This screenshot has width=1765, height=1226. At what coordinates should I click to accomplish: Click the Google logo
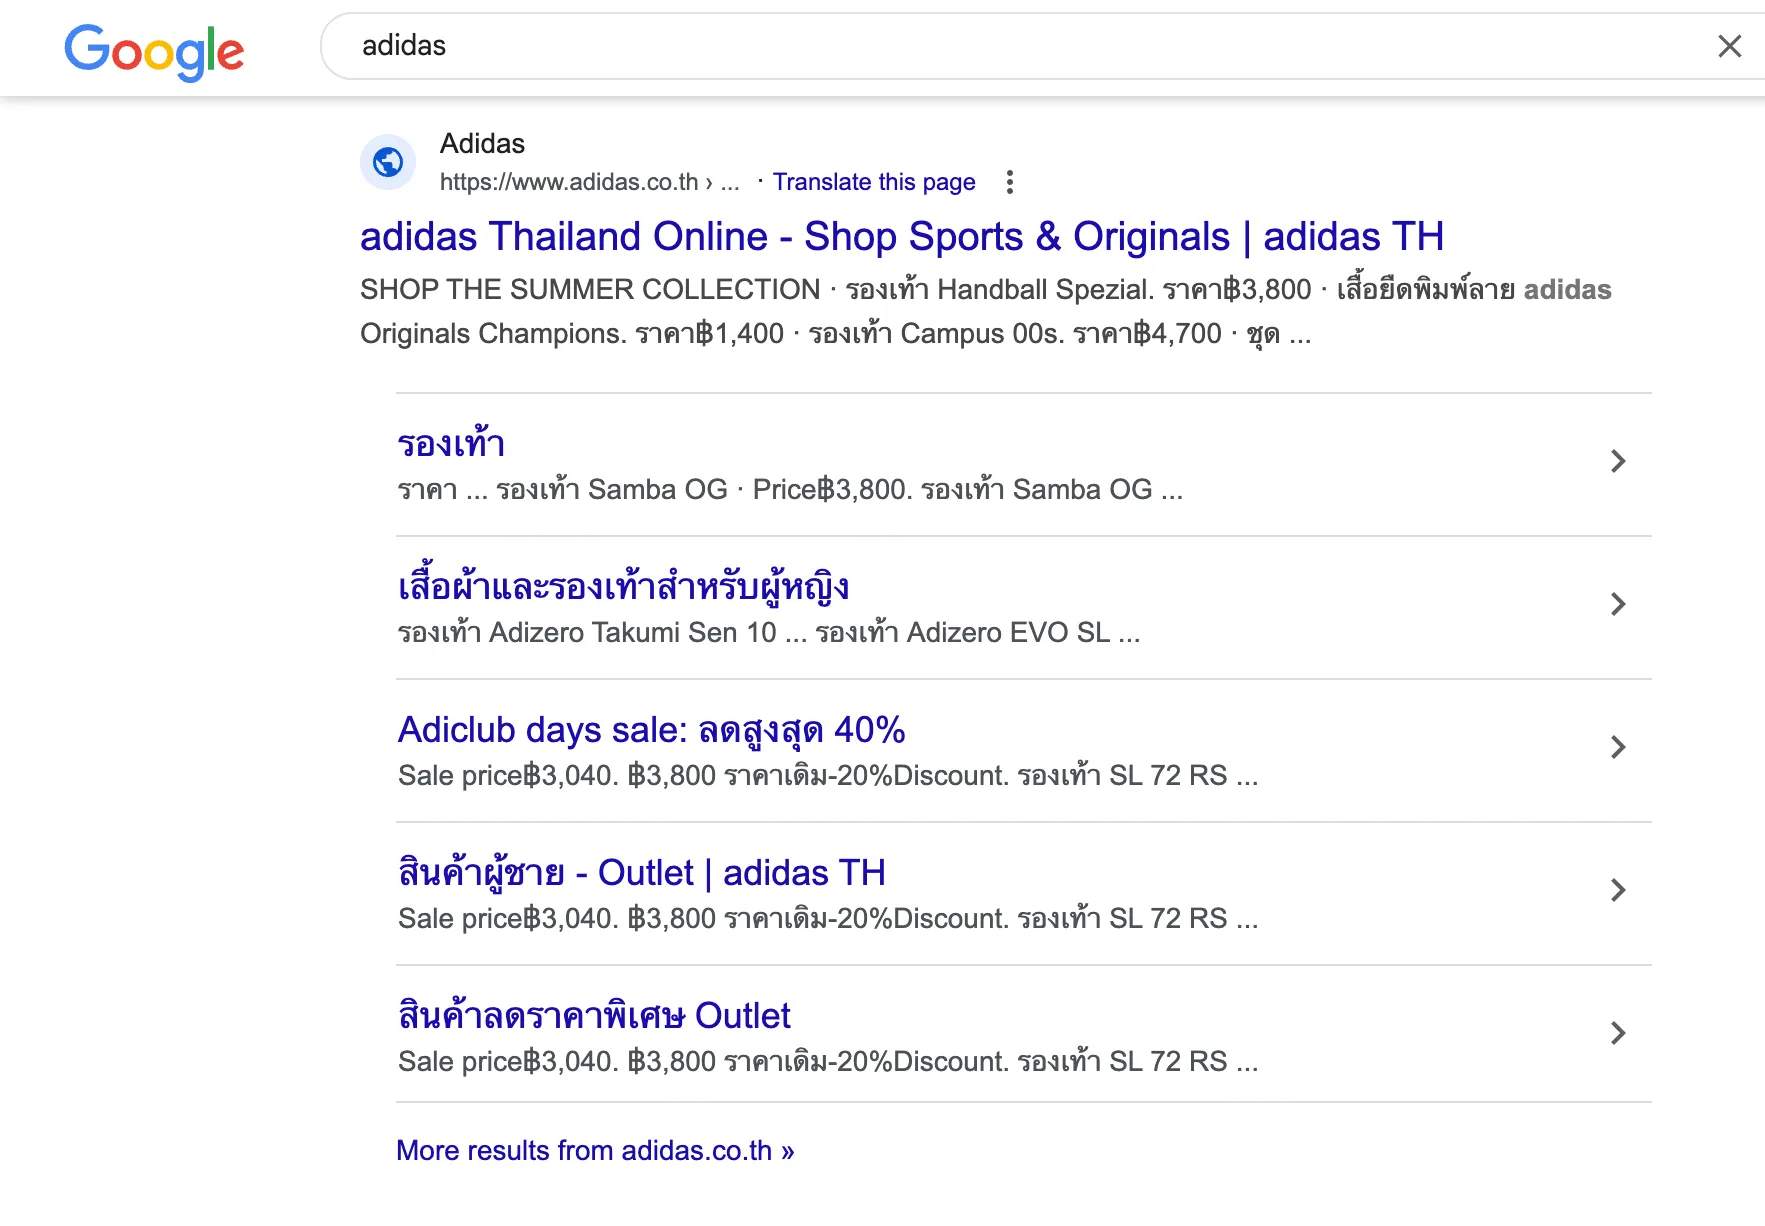pos(154,50)
